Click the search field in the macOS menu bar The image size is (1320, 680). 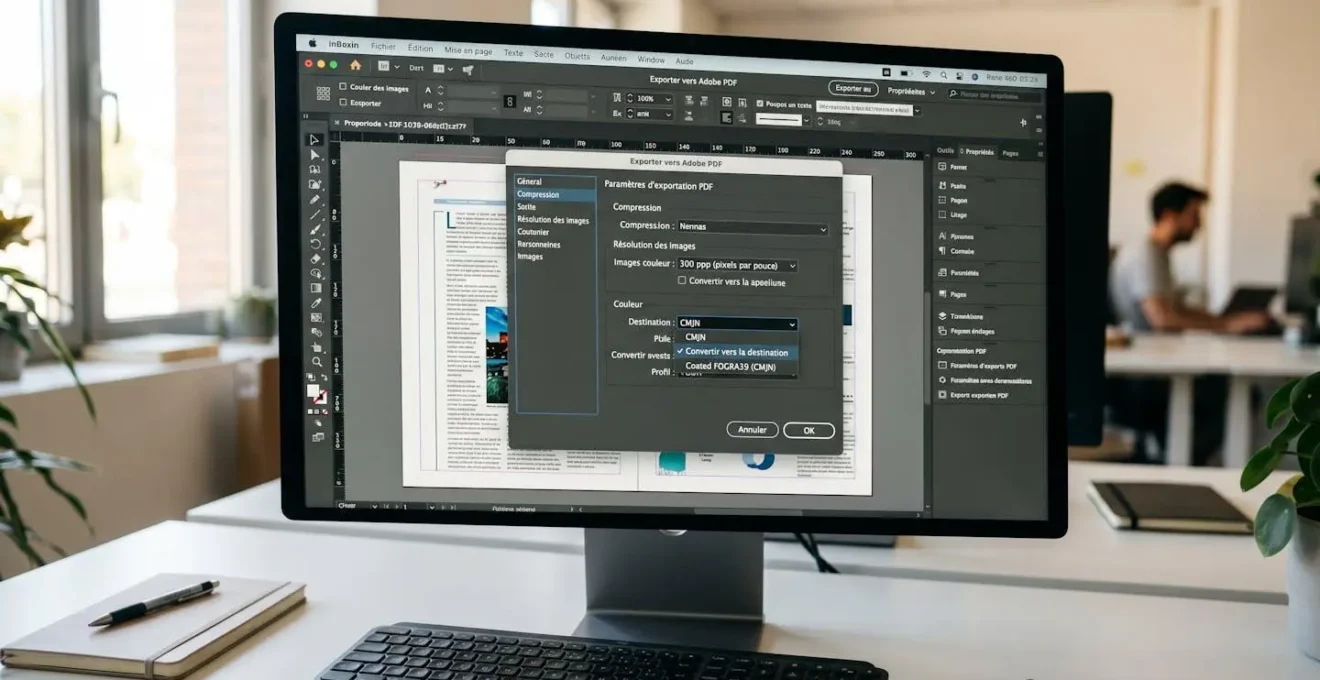[x=943, y=74]
